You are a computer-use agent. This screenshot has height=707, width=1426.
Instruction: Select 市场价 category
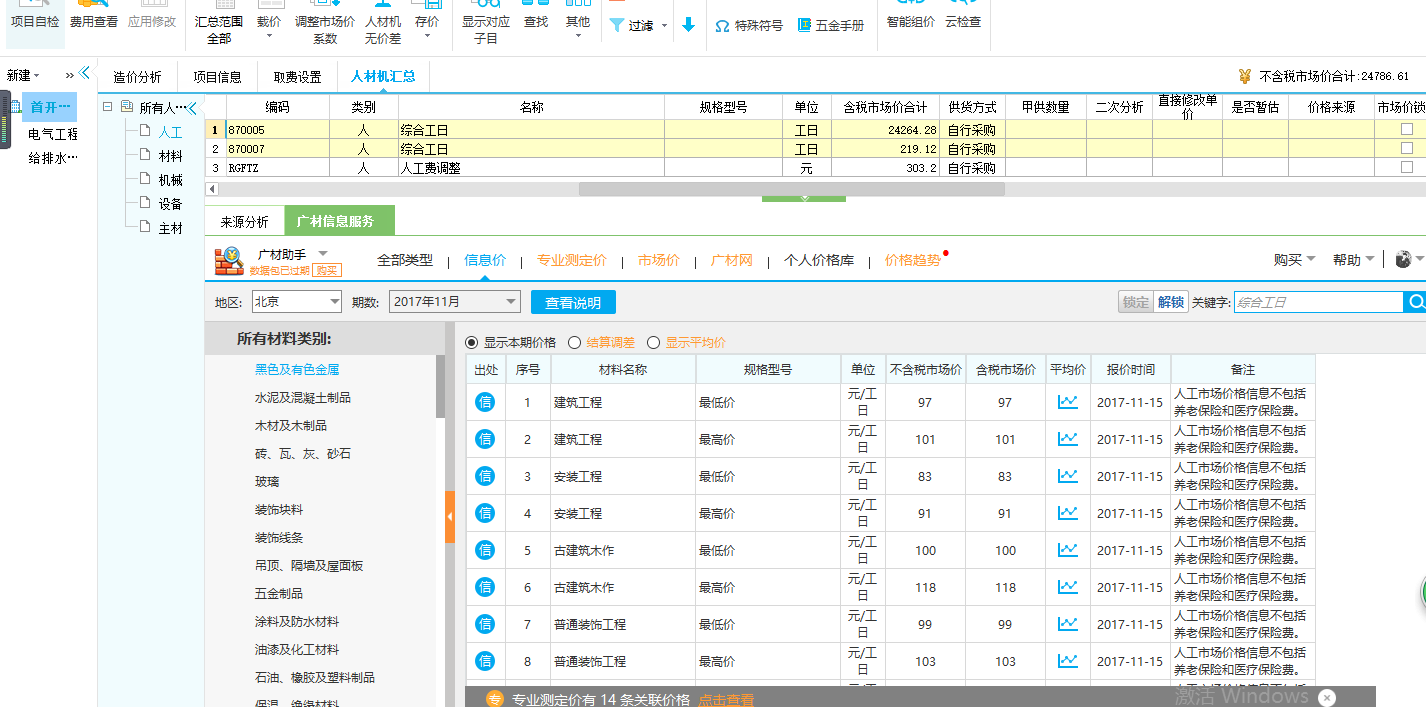[x=658, y=260]
